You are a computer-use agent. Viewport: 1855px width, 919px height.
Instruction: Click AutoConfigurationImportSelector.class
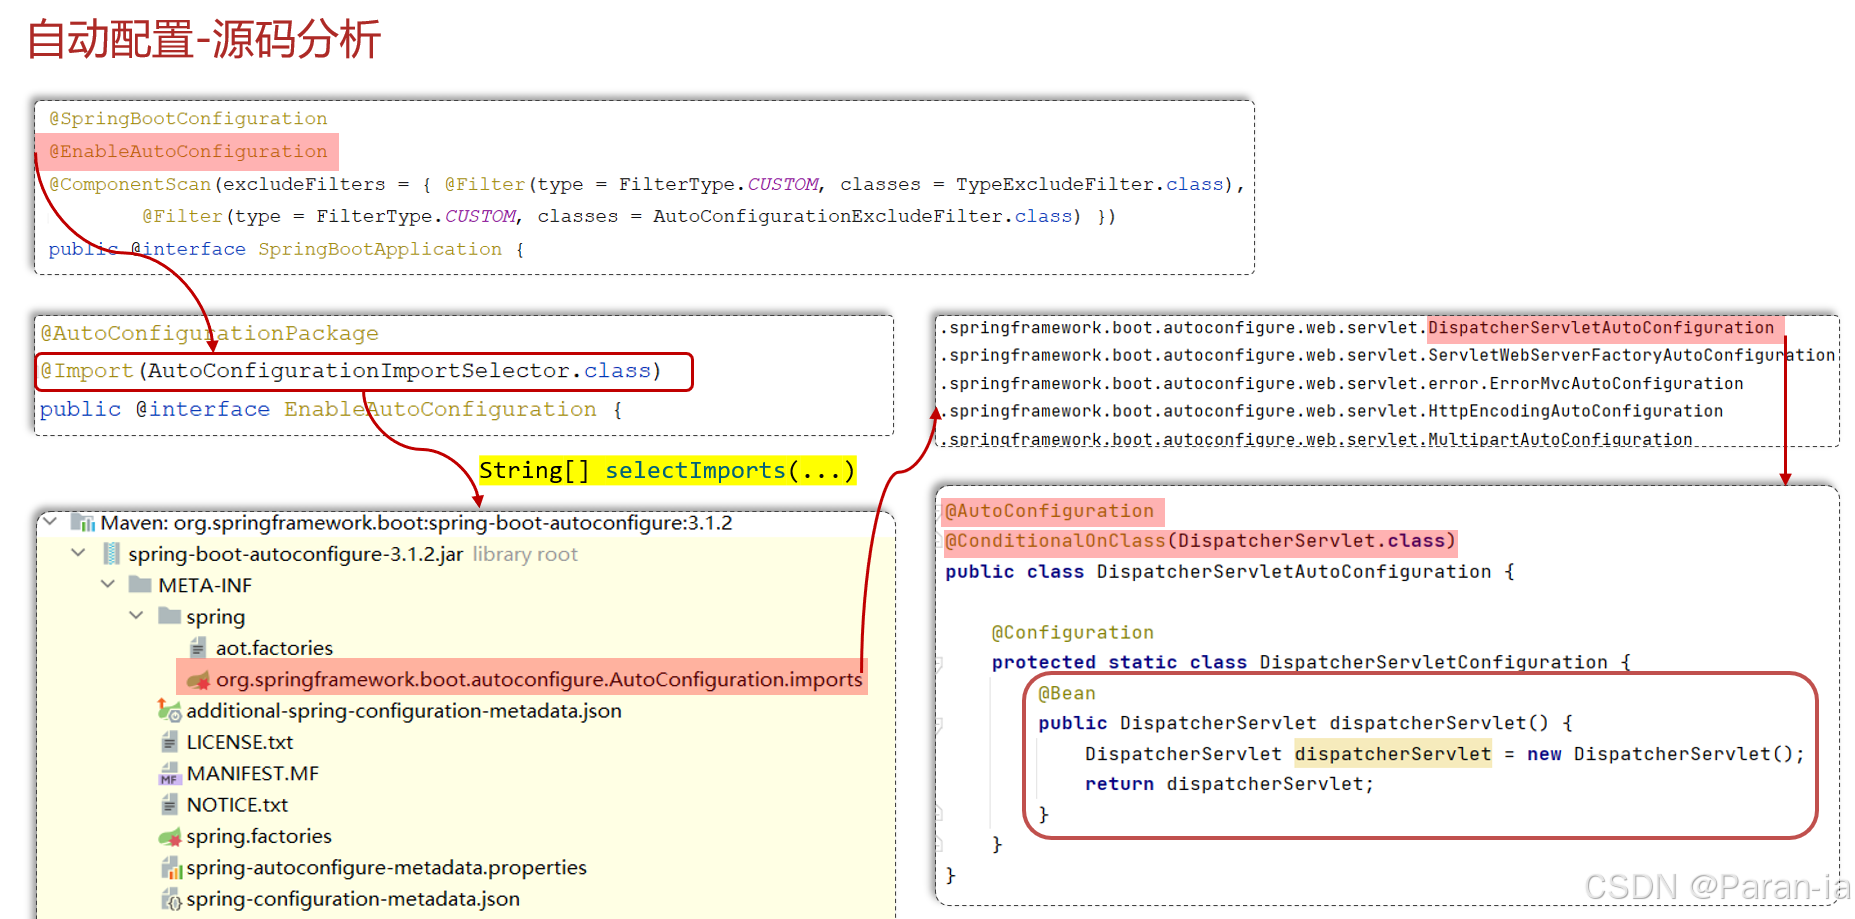pyautogui.click(x=400, y=371)
